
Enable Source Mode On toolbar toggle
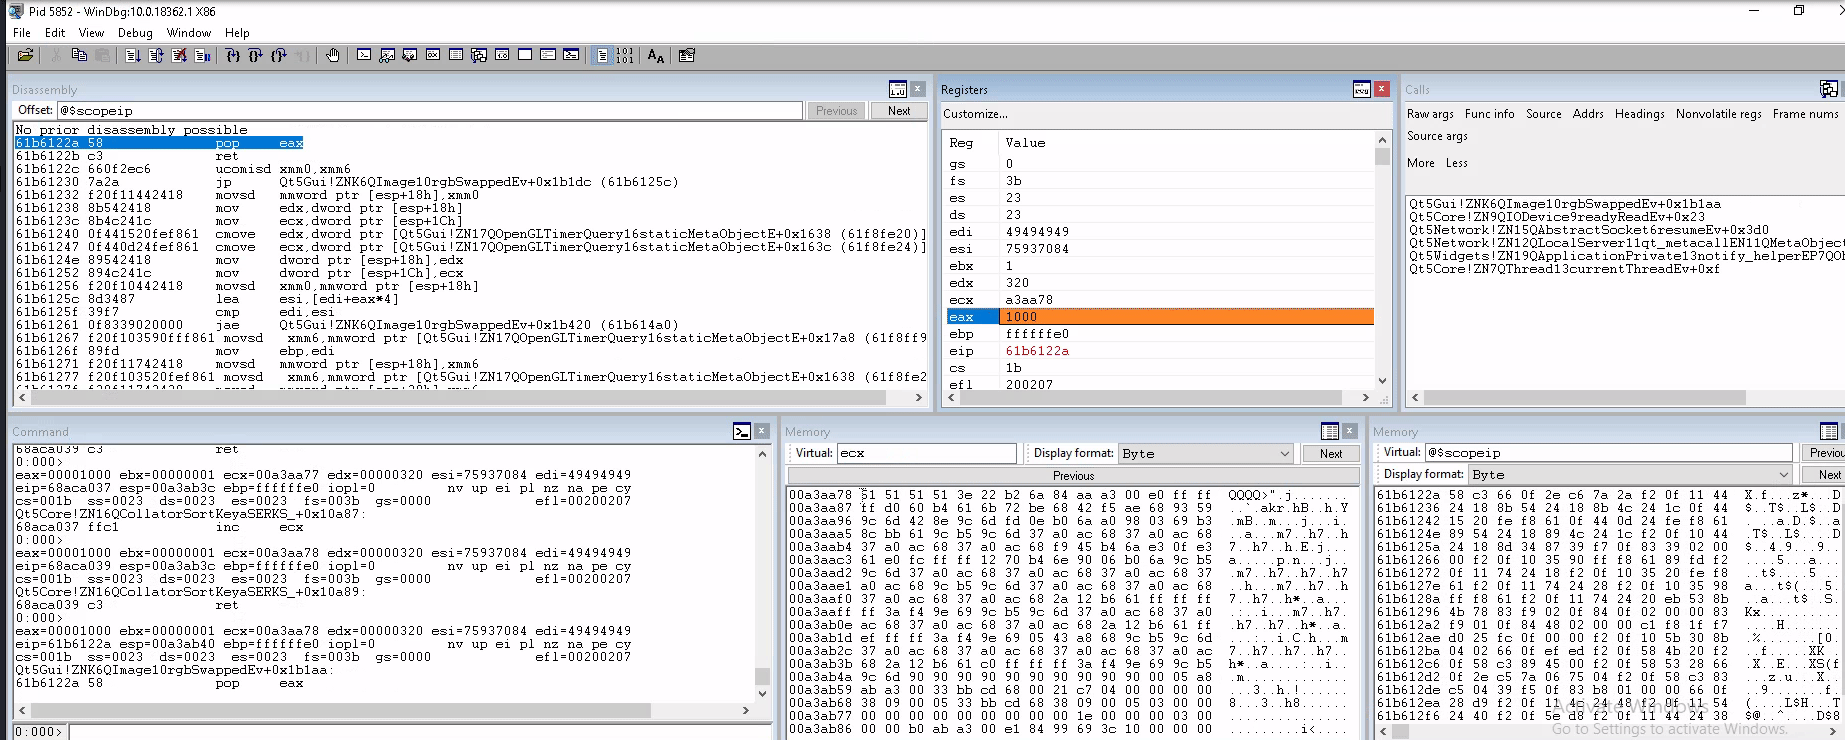pos(602,56)
